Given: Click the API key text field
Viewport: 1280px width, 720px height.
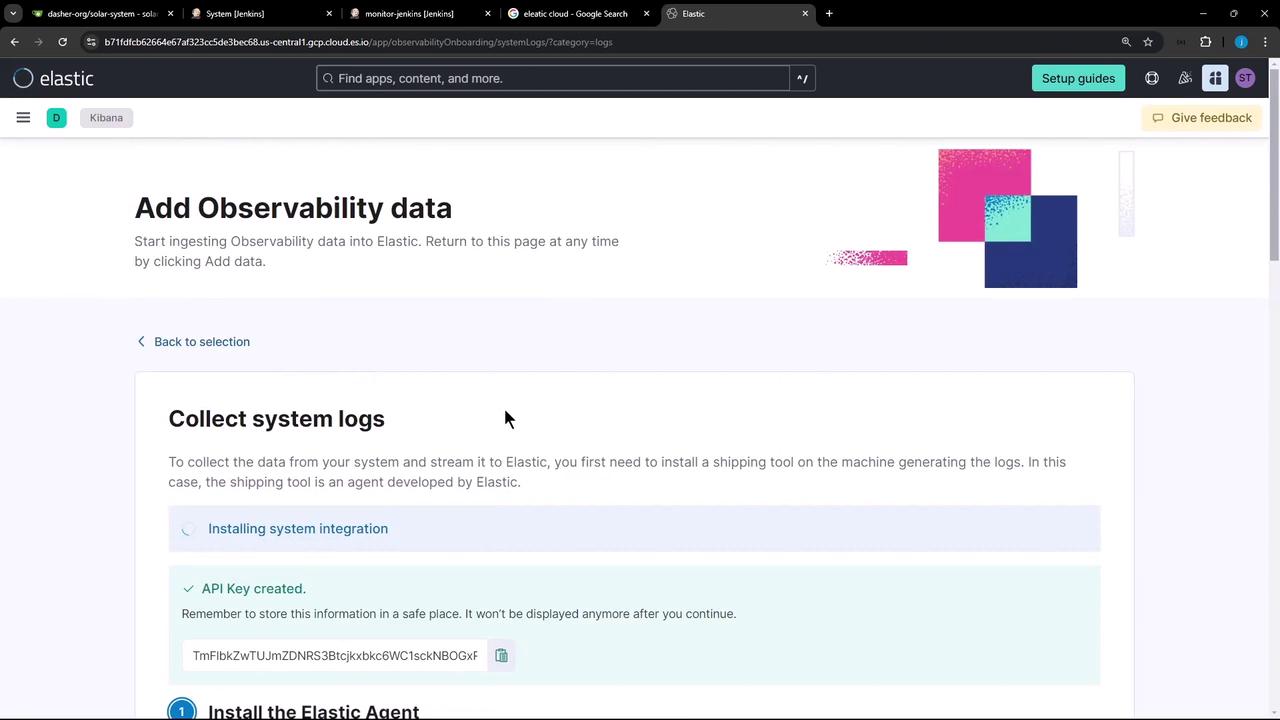Looking at the screenshot, I should (335, 656).
